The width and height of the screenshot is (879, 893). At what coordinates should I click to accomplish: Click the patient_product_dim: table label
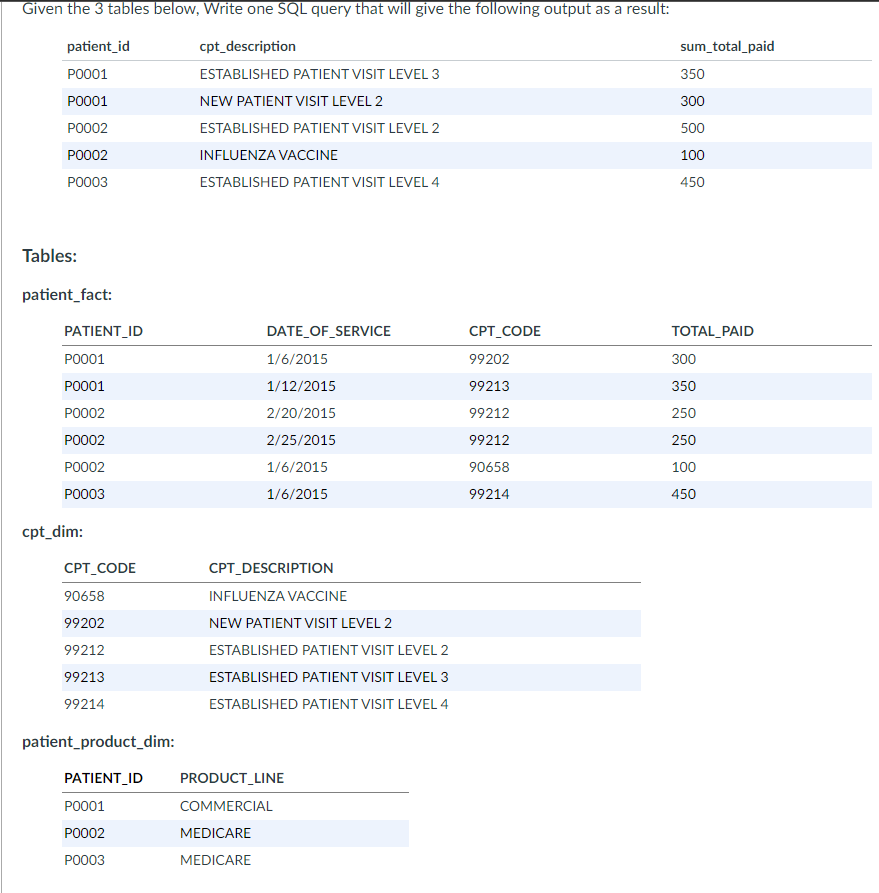click(98, 742)
